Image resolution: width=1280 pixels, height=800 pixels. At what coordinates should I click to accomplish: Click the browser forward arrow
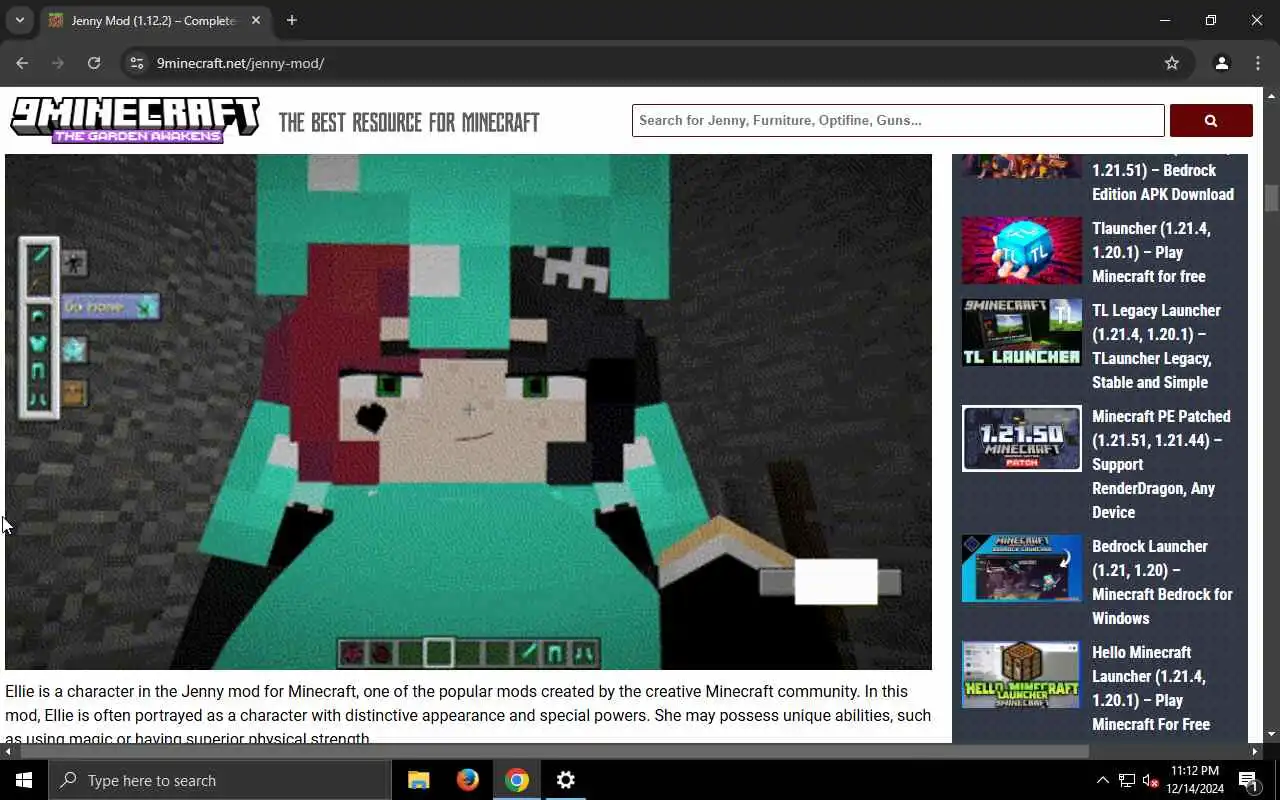(58, 63)
